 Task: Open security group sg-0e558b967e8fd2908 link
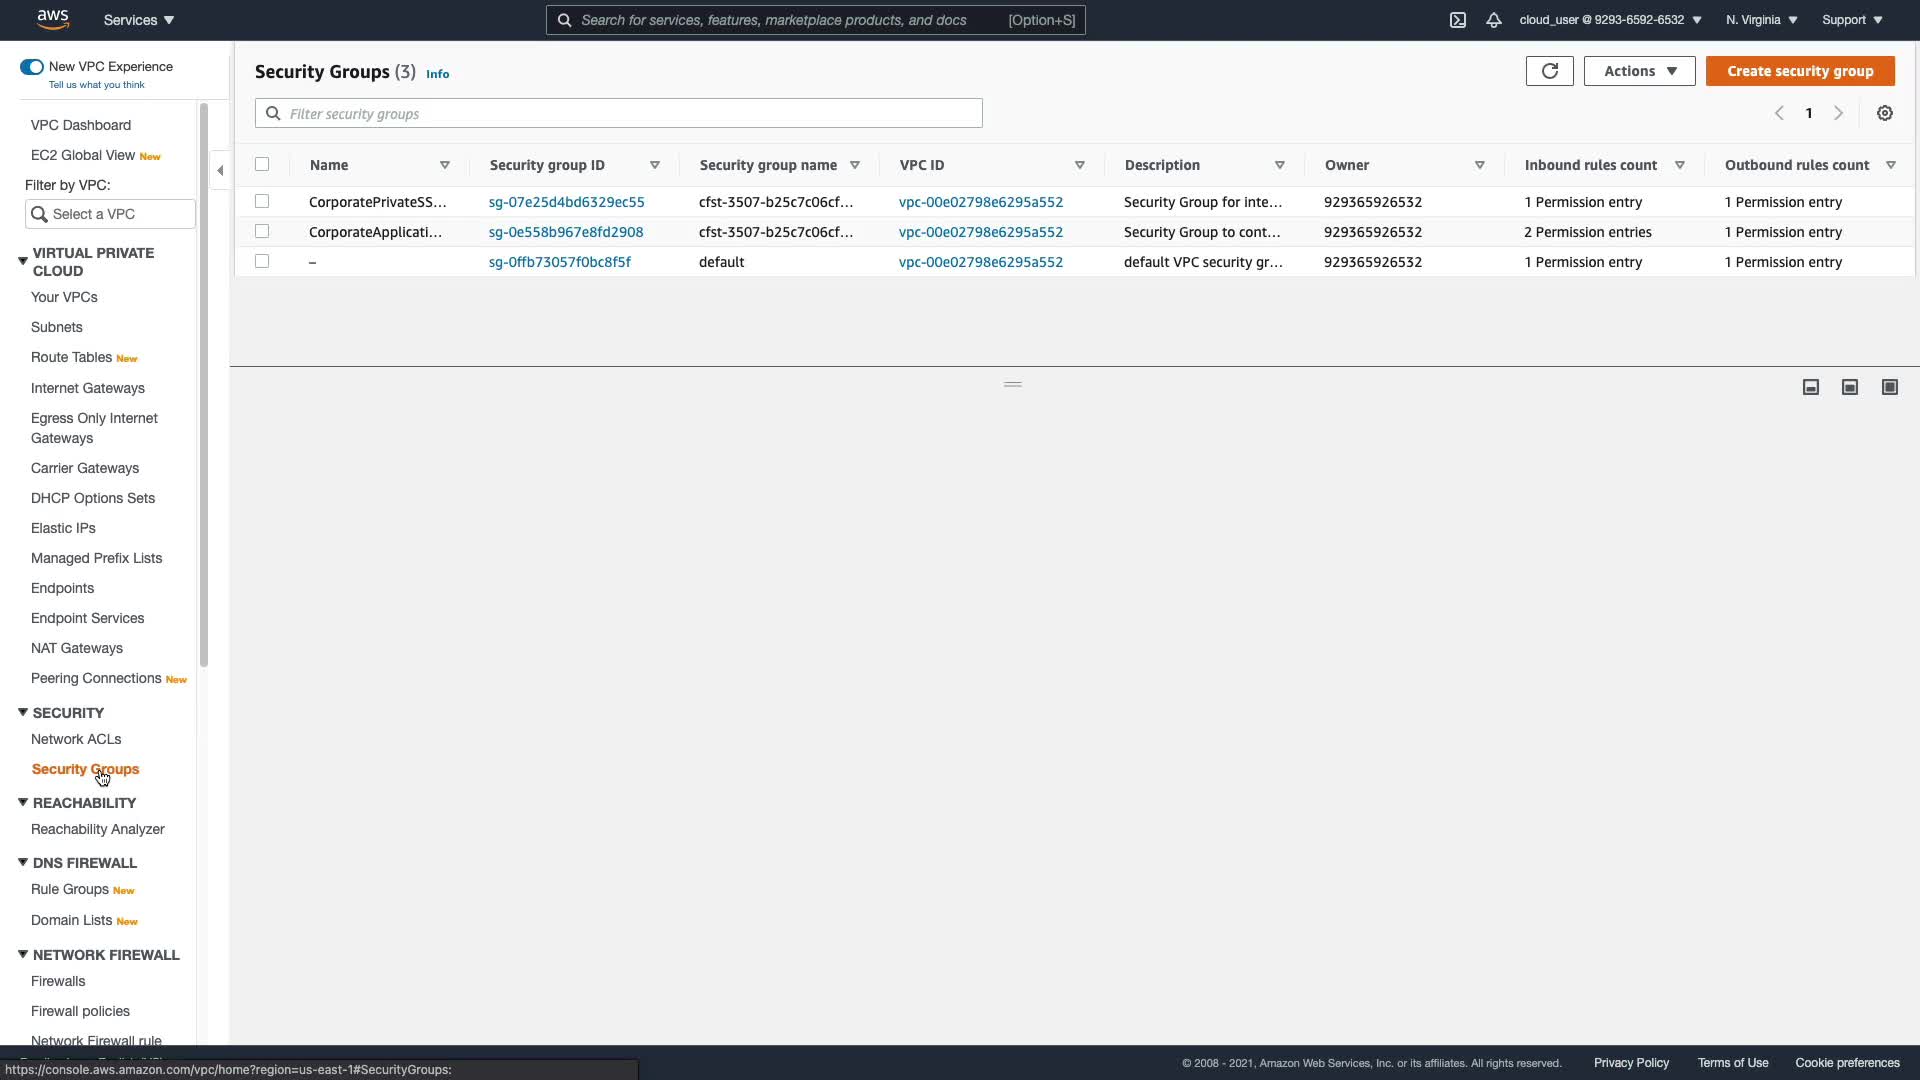(566, 232)
